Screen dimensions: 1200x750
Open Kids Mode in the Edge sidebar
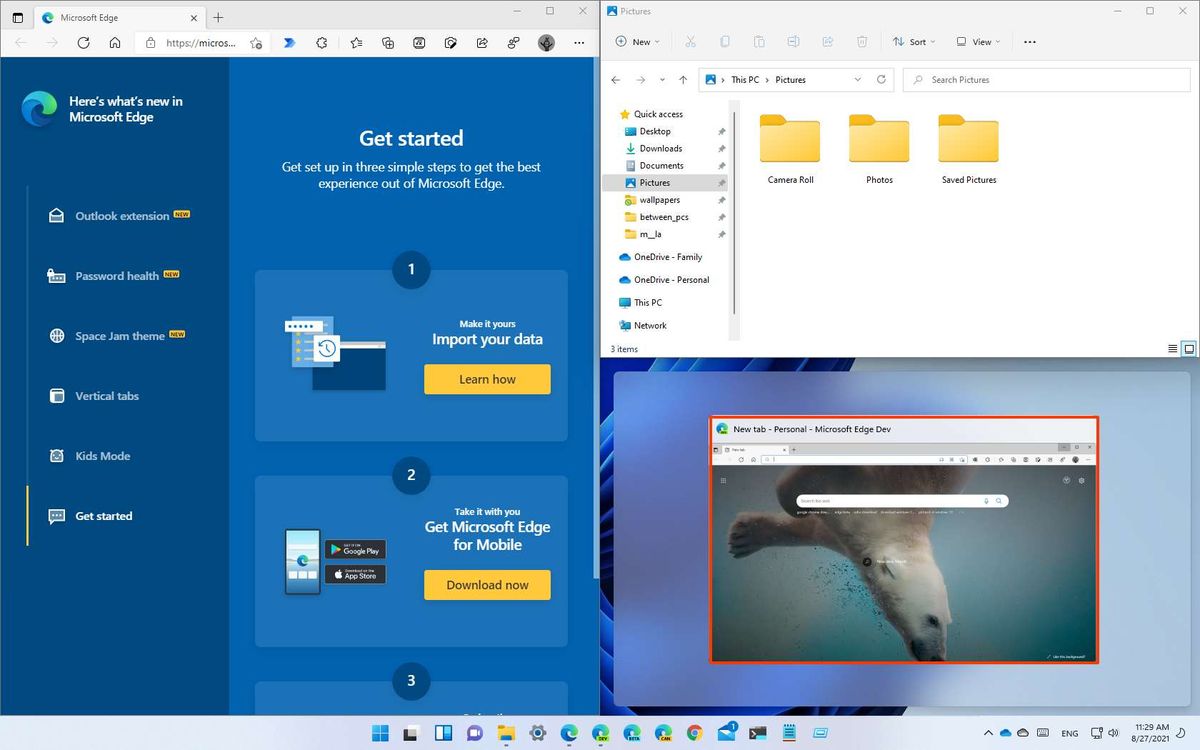(103, 455)
